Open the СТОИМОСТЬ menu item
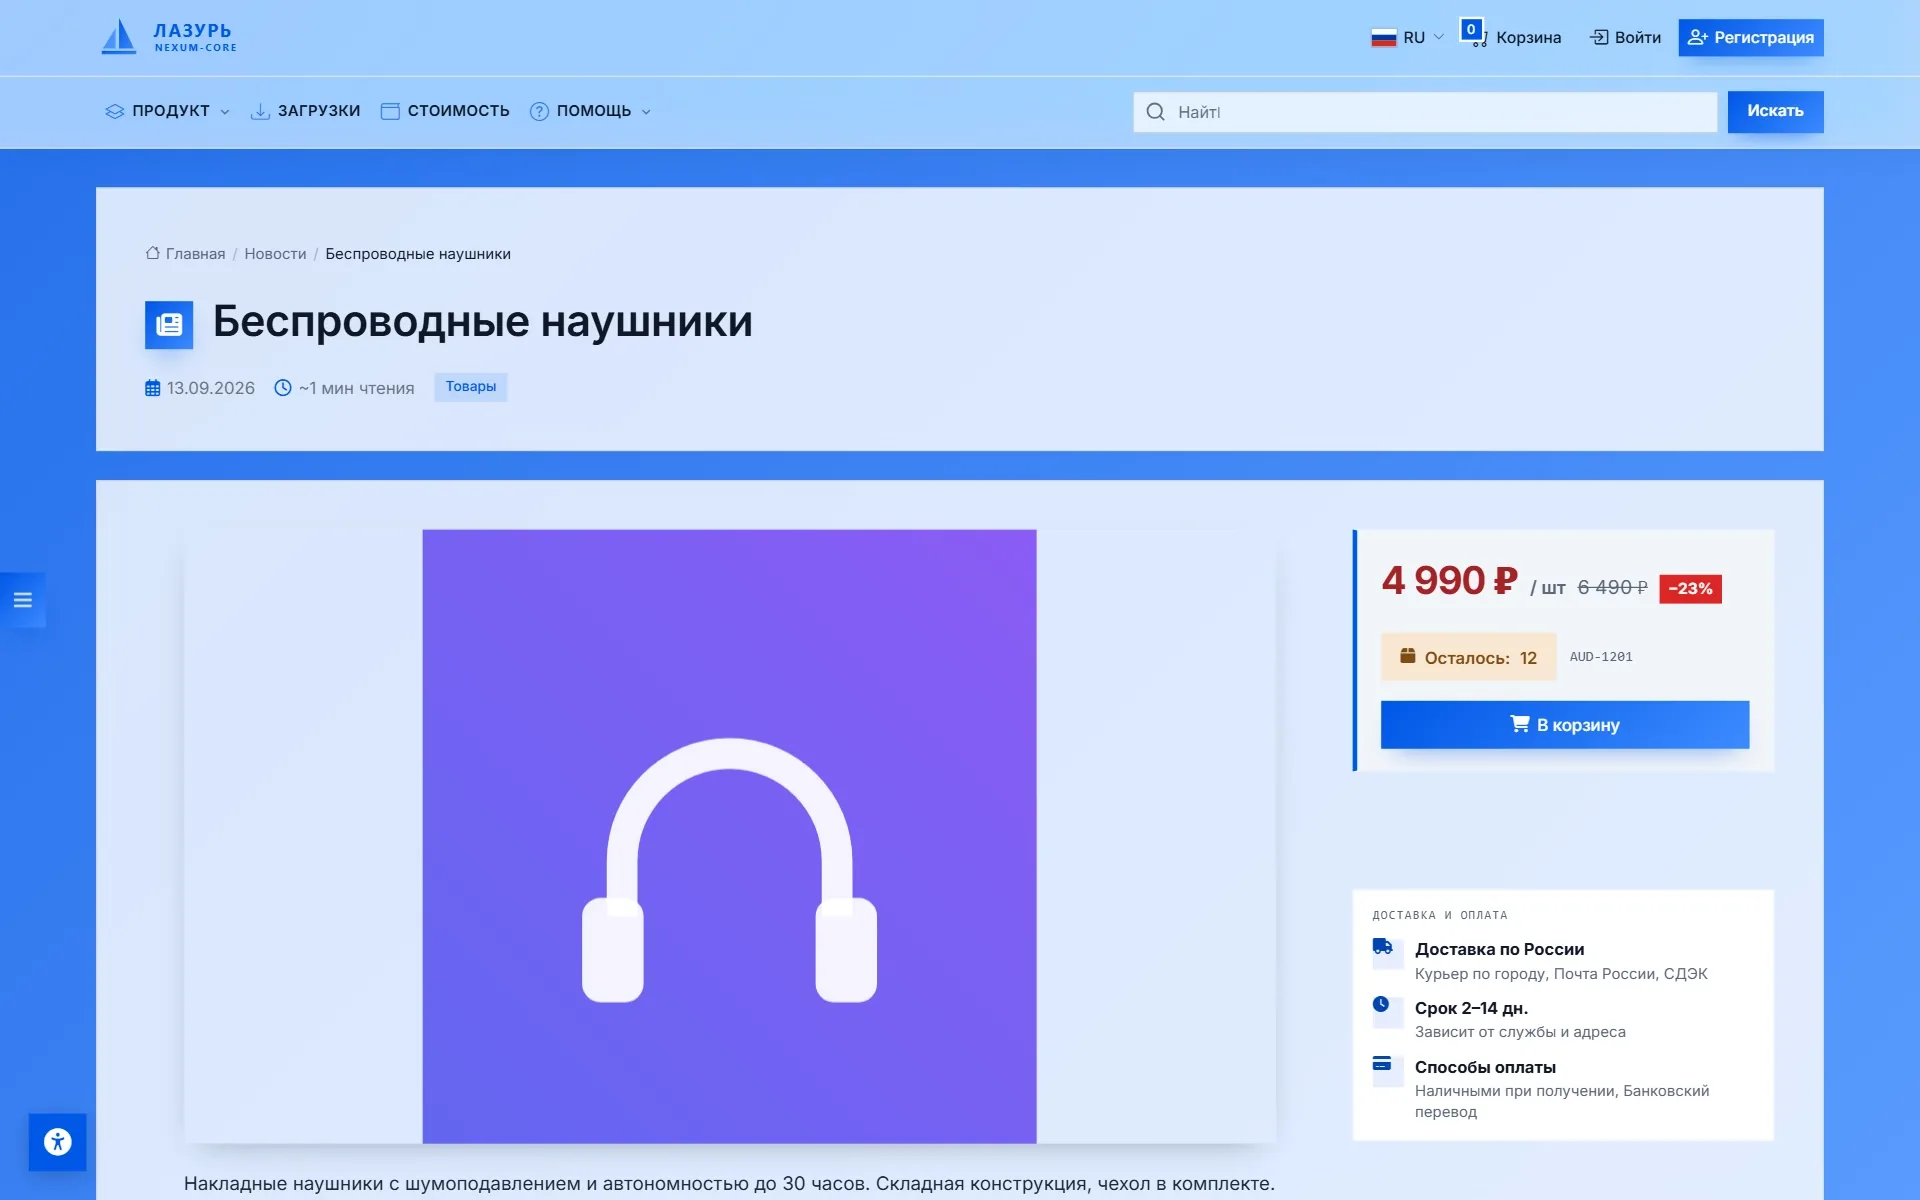1920x1200 pixels. tap(445, 111)
